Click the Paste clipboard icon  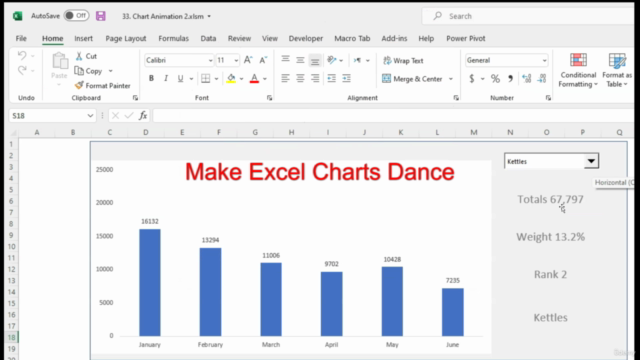60,62
